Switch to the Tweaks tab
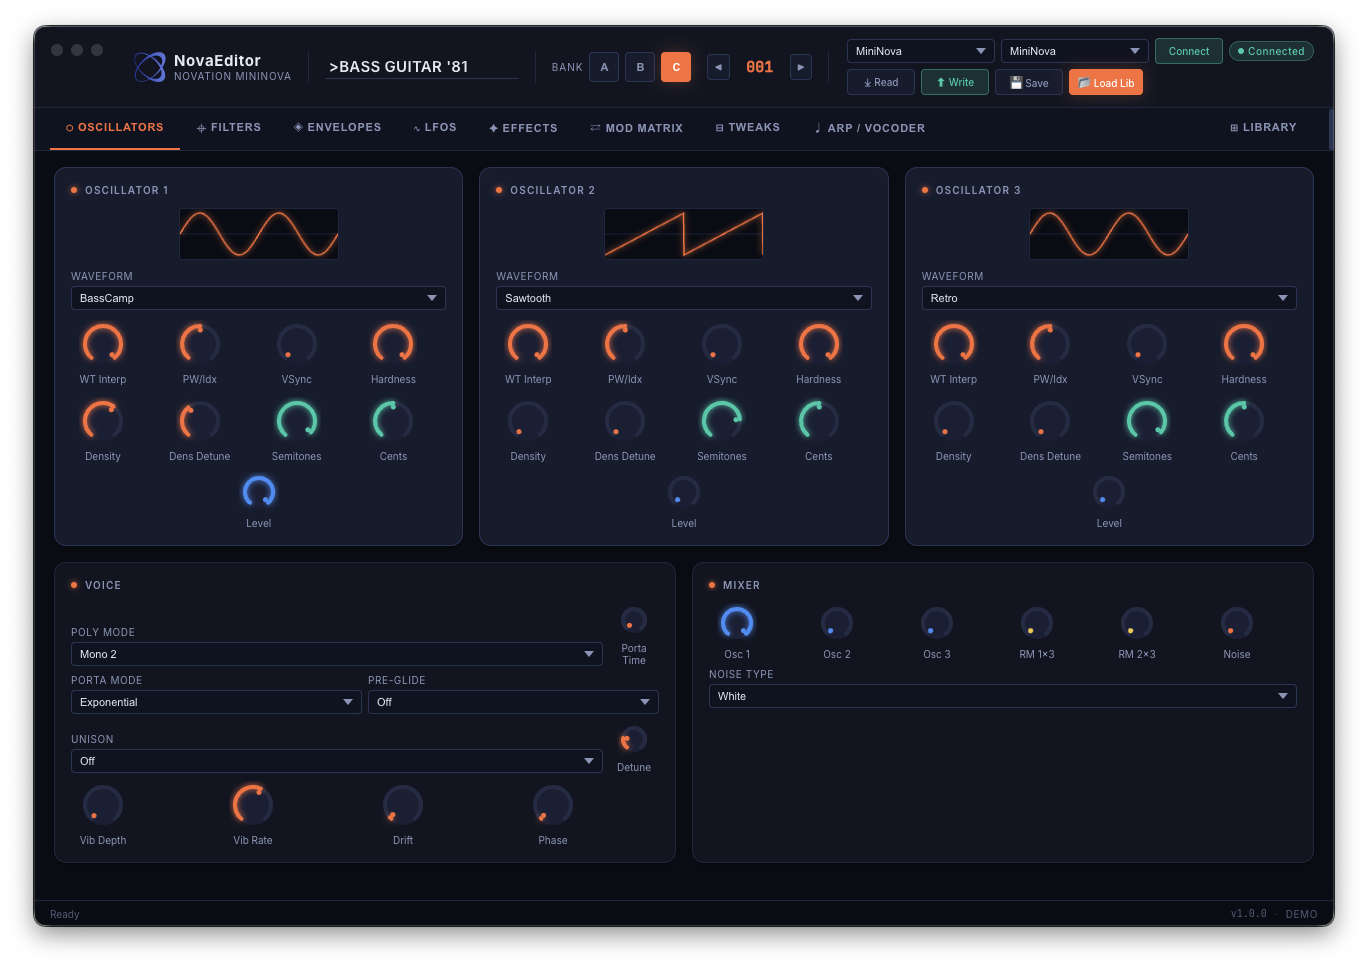The image size is (1368, 968). 748,128
